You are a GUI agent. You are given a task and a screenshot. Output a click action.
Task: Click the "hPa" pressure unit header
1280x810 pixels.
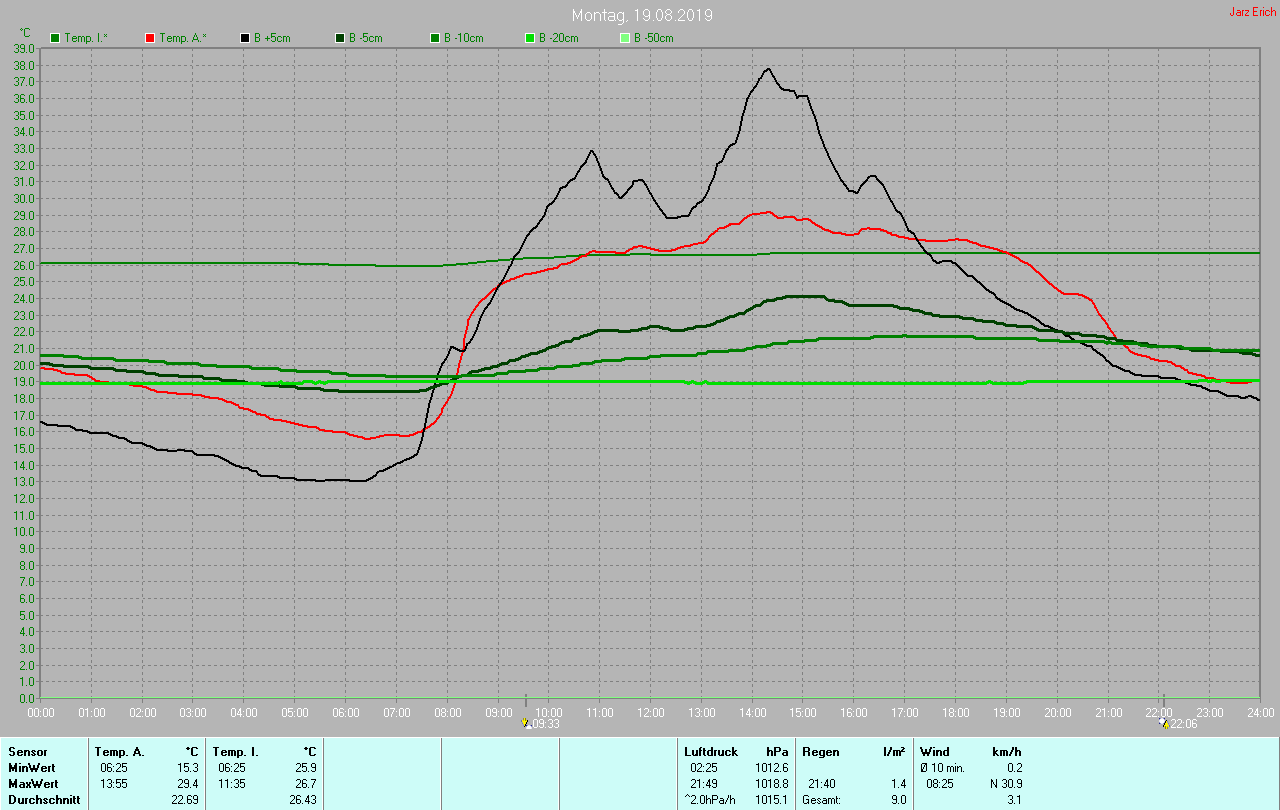click(x=777, y=752)
